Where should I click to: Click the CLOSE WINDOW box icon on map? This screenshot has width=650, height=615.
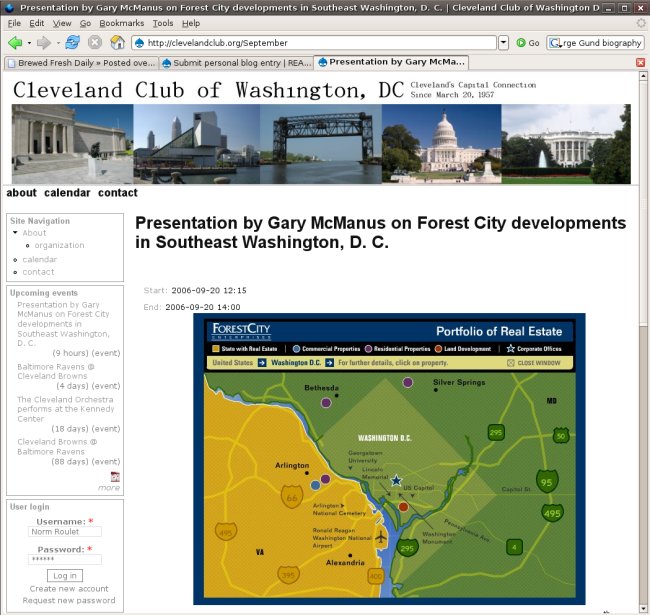tap(511, 363)
